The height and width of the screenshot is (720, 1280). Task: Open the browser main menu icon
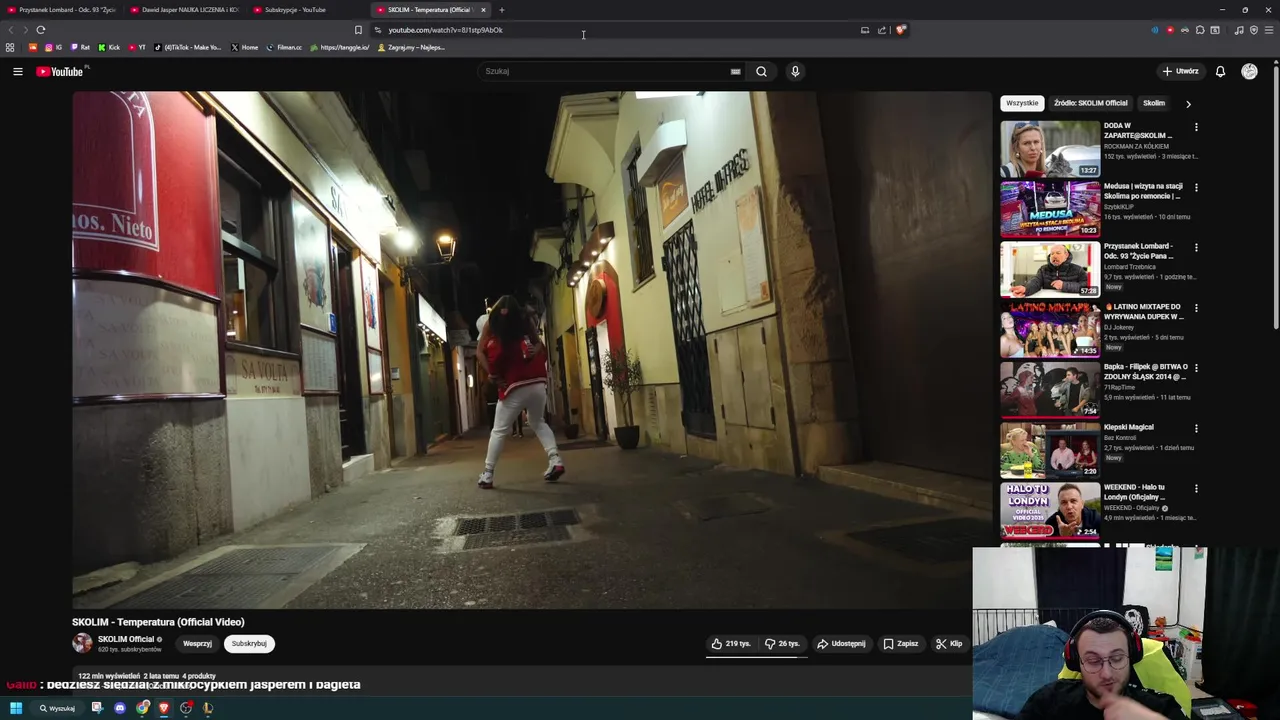tap(1269, 30)
